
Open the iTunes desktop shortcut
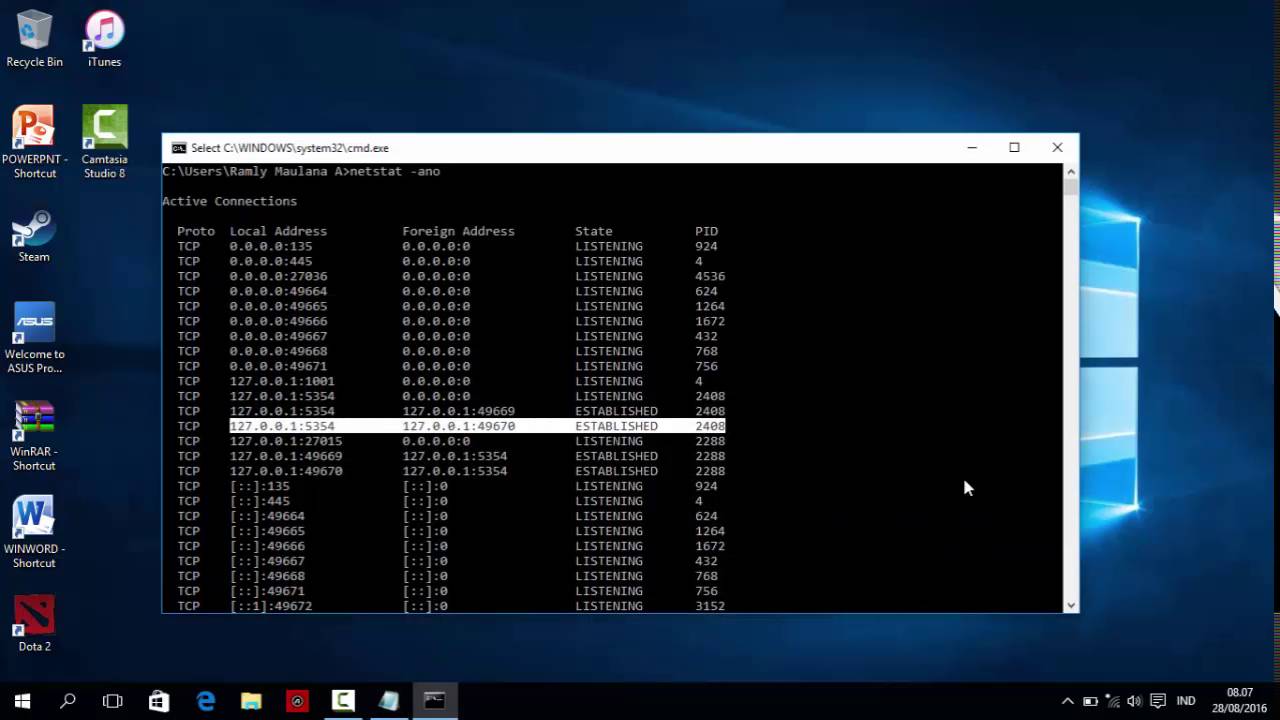[x=104, y=39]
